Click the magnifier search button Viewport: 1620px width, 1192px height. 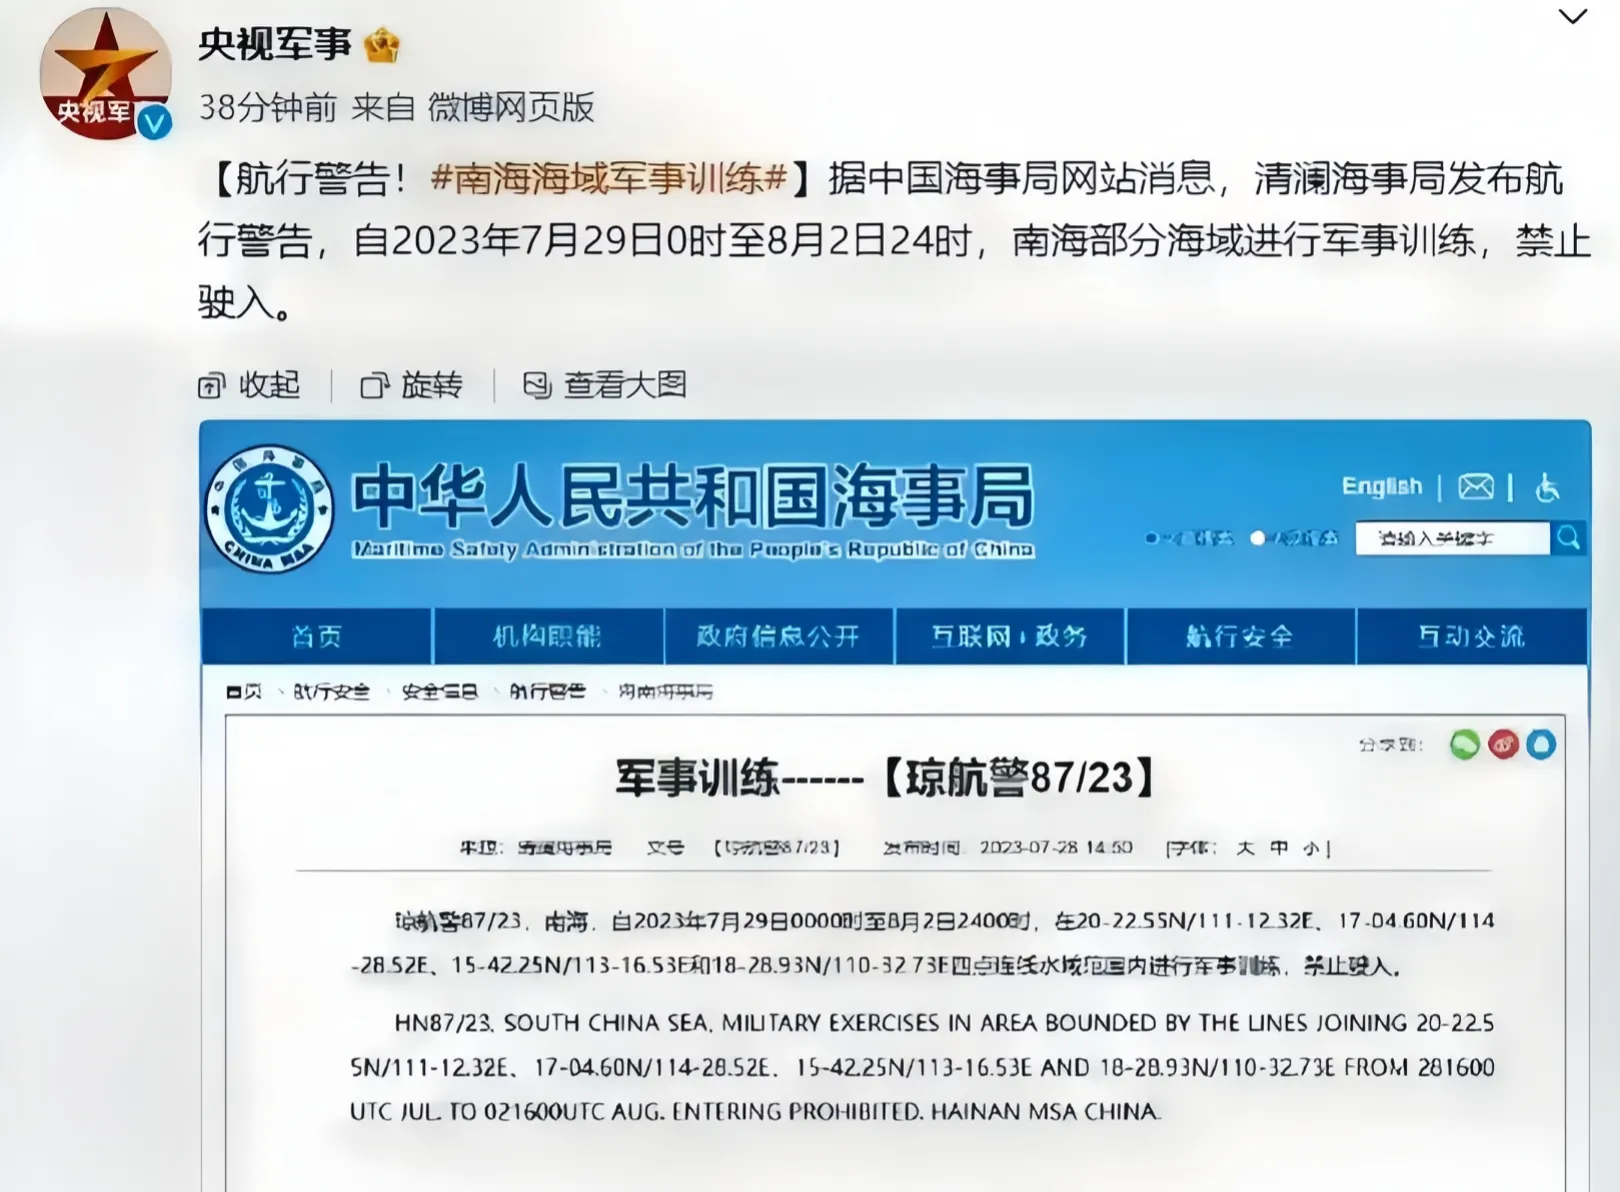1569,538
